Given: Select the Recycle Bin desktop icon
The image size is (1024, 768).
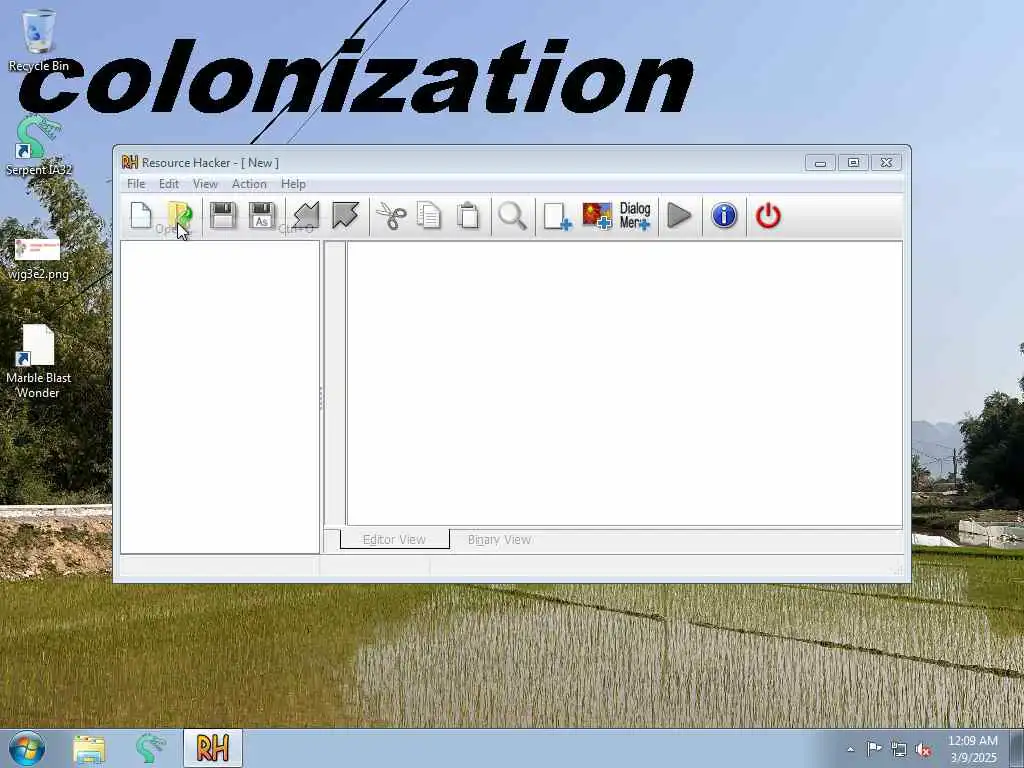Looking at the screenshot, I should coord(39,40).
